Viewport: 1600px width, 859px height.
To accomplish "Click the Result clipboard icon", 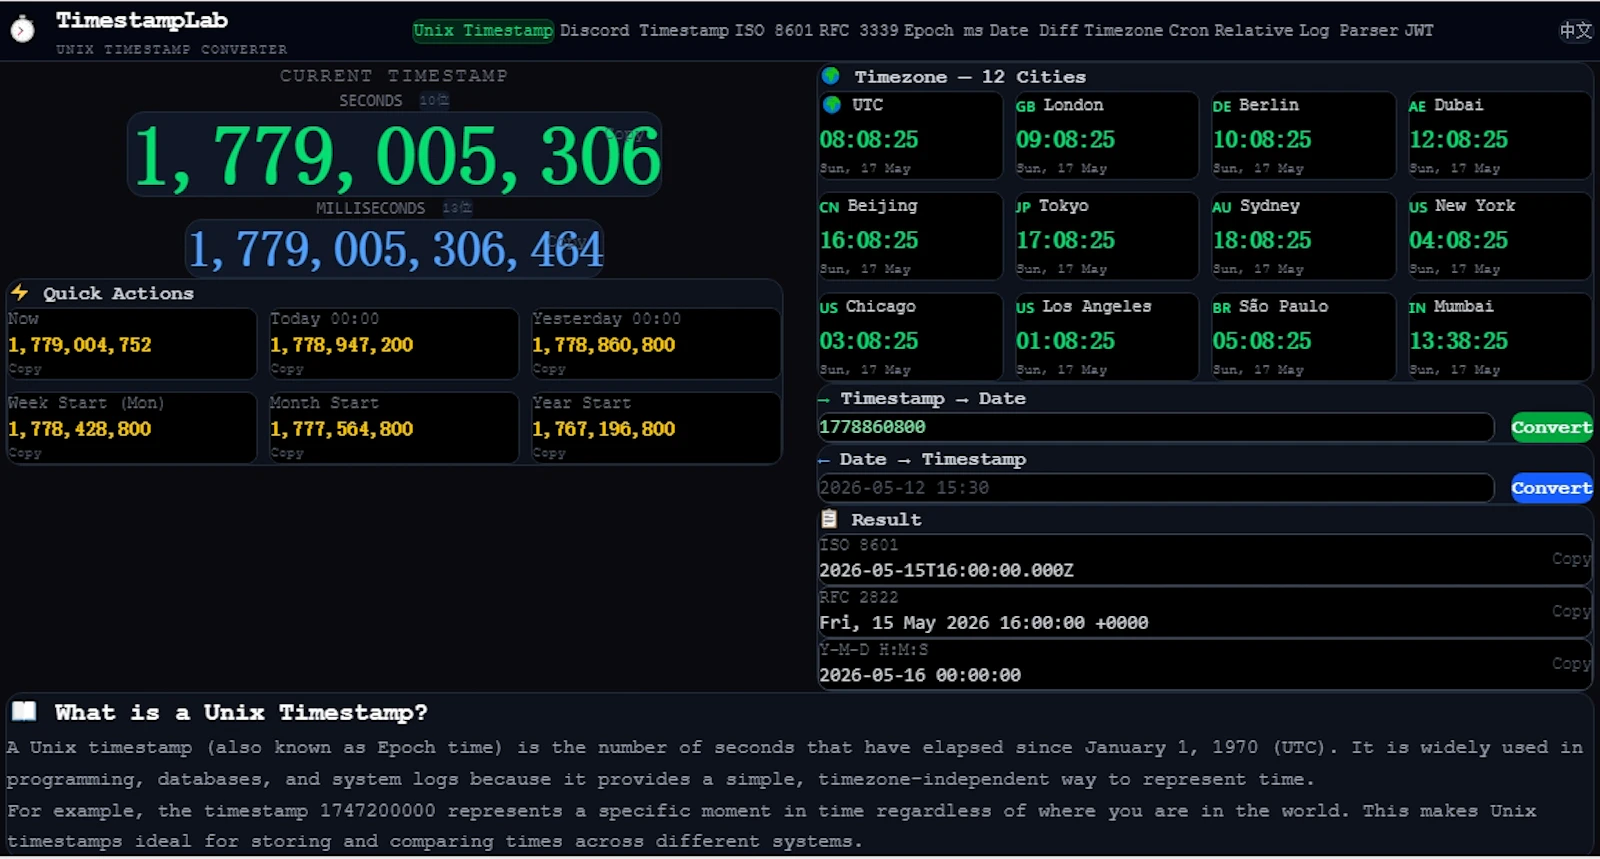I will [829, 519].
